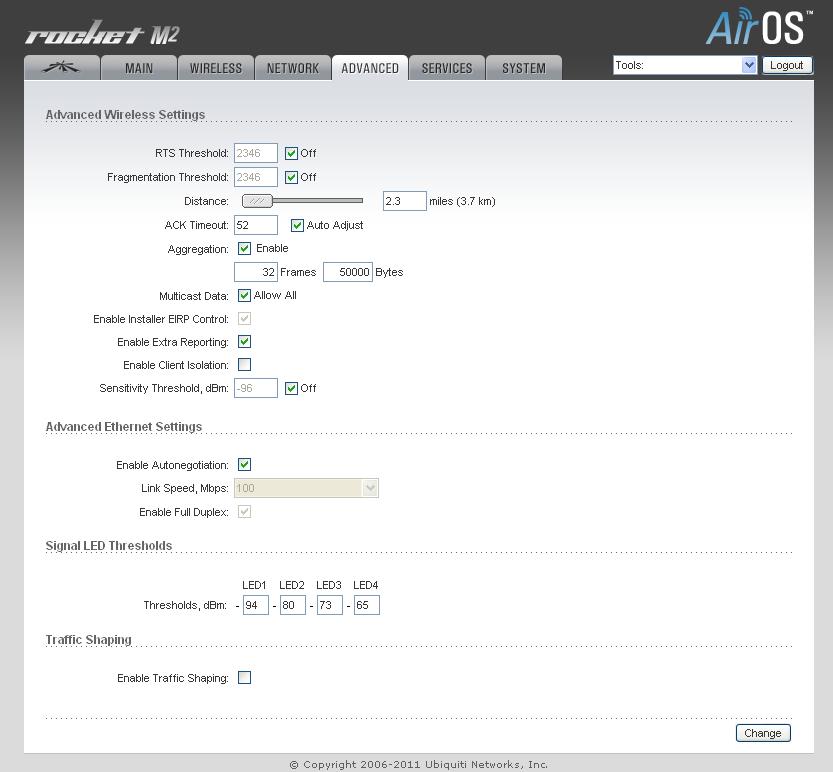Viewport: 833px width, 772px height.
Task: Click the ACK Timeout input field
Action: (256, 225)
